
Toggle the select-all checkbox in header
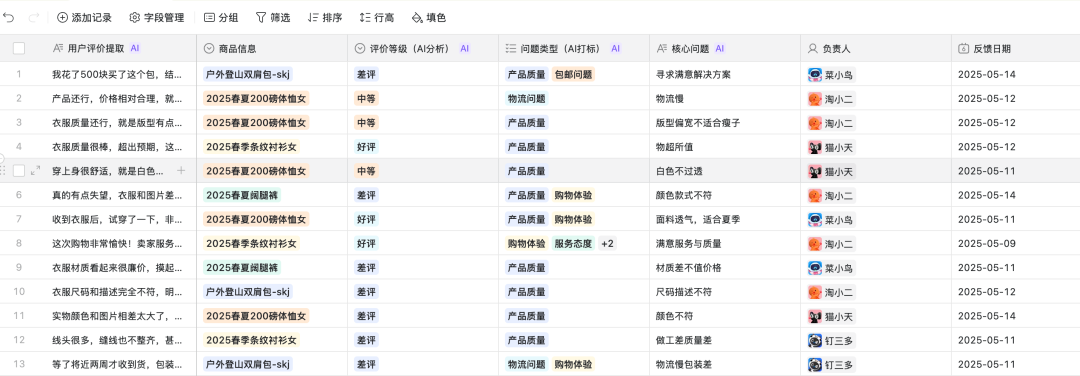(x=19, y=48)
